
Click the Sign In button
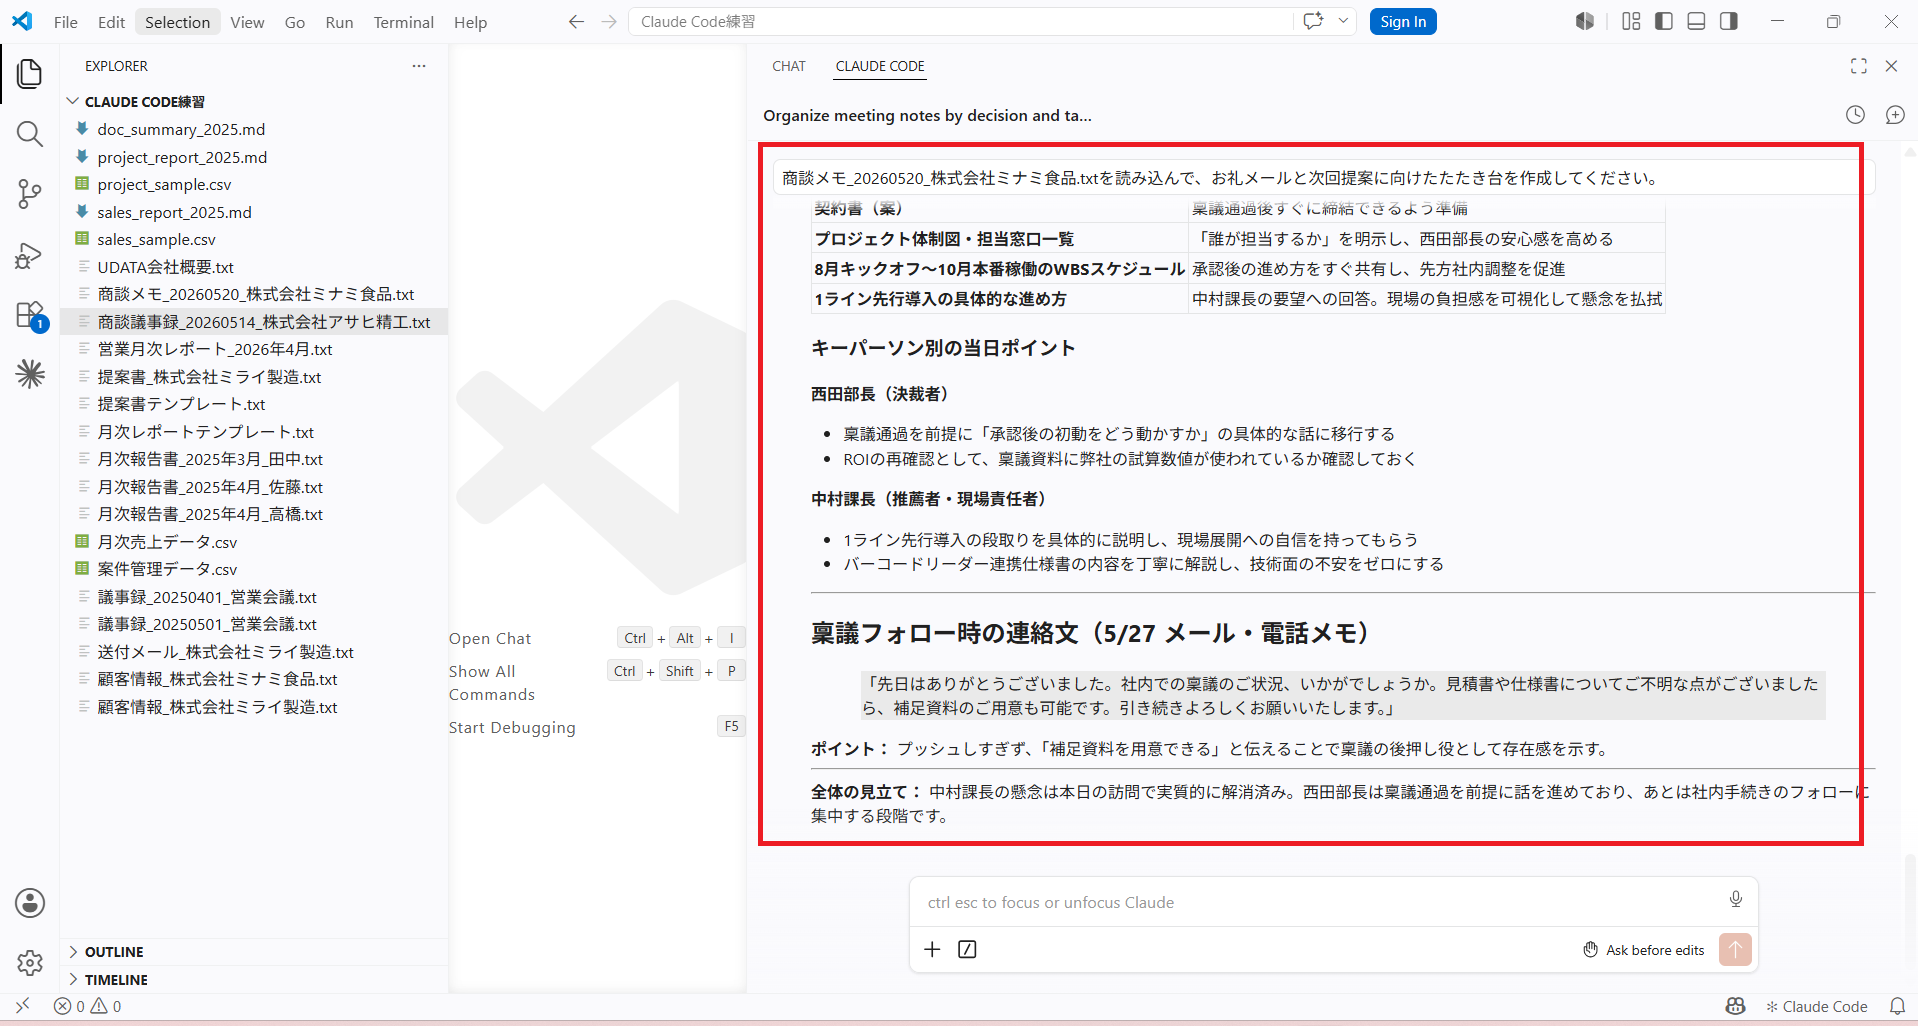(1403, 22)
